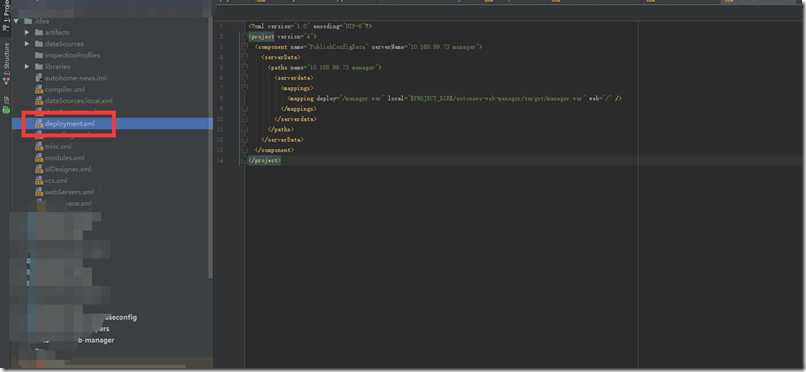
Task: Click the compiler.xml file icon
Action: (x=39, y=89)
